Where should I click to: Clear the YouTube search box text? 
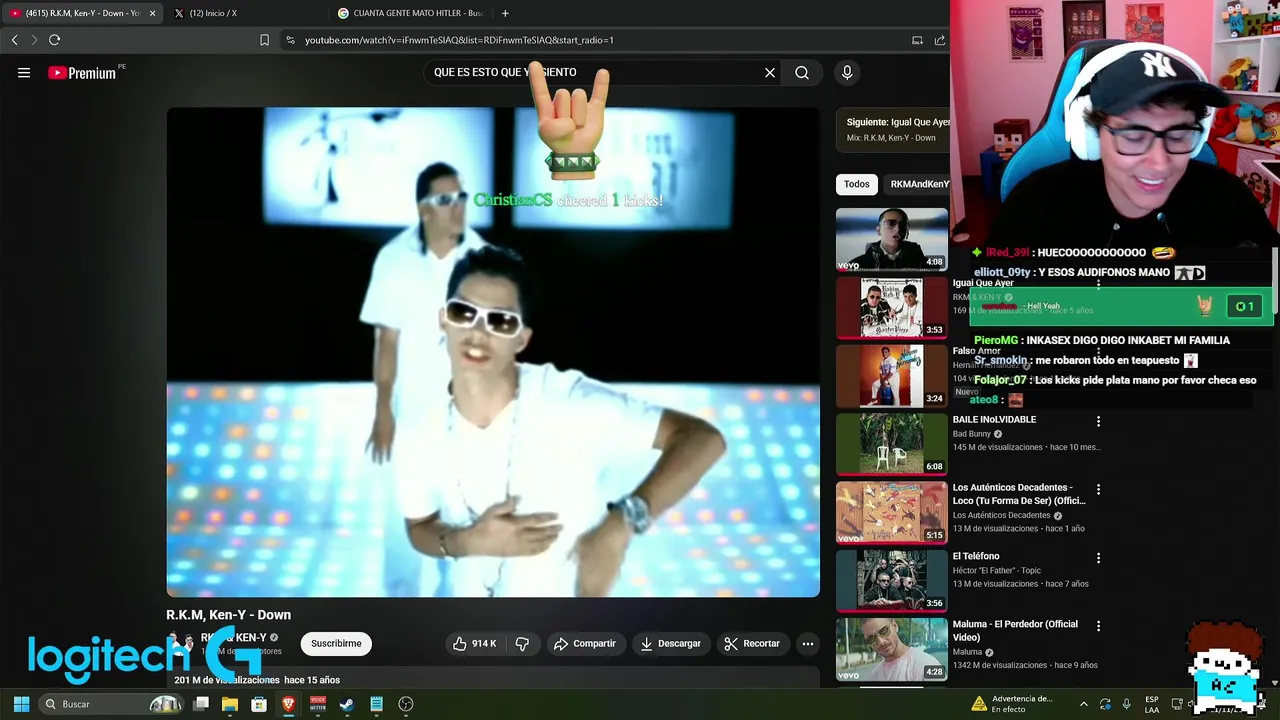[770, 73]
